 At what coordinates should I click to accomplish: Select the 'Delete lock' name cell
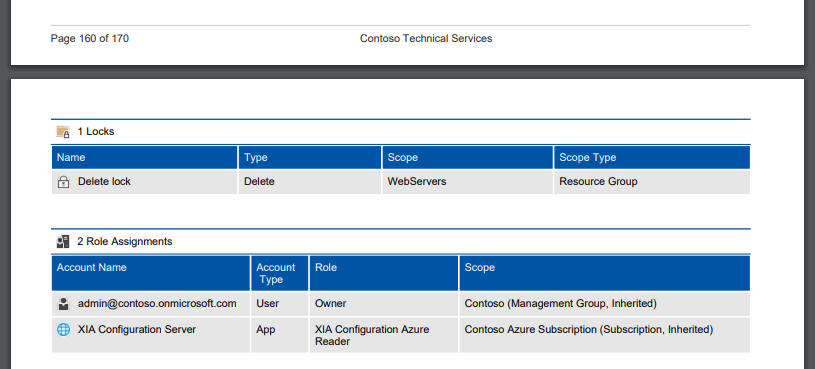pyautogui.click(x=144, y=182)
